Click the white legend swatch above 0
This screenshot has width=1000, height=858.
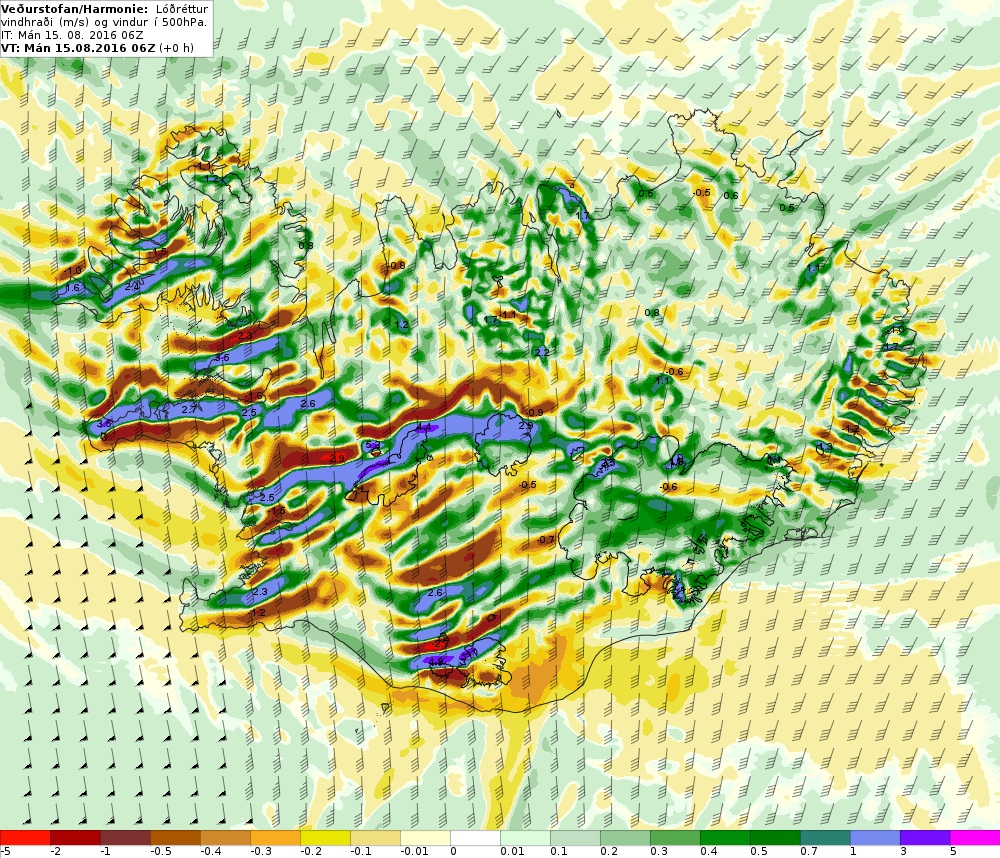(x=475, y=837)
